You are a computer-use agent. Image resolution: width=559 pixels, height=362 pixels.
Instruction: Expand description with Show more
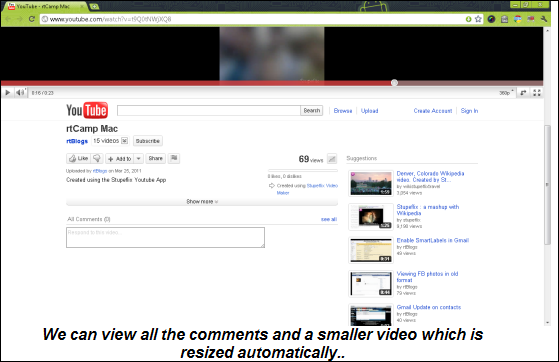pos(202,202)
